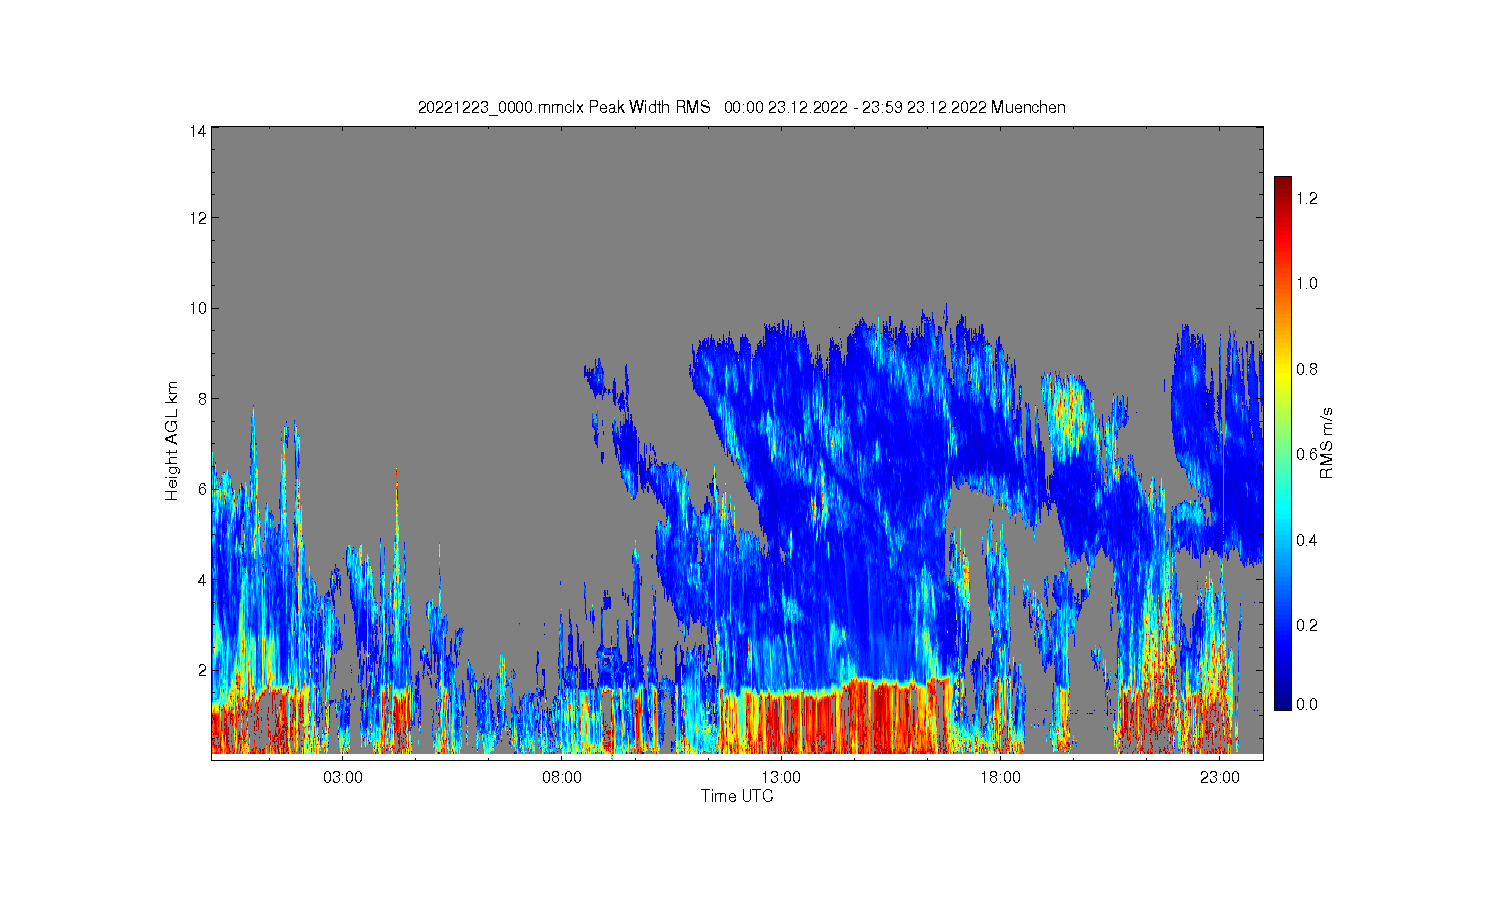Click the colorbar value '1.0'

(x=1307, y=283)
